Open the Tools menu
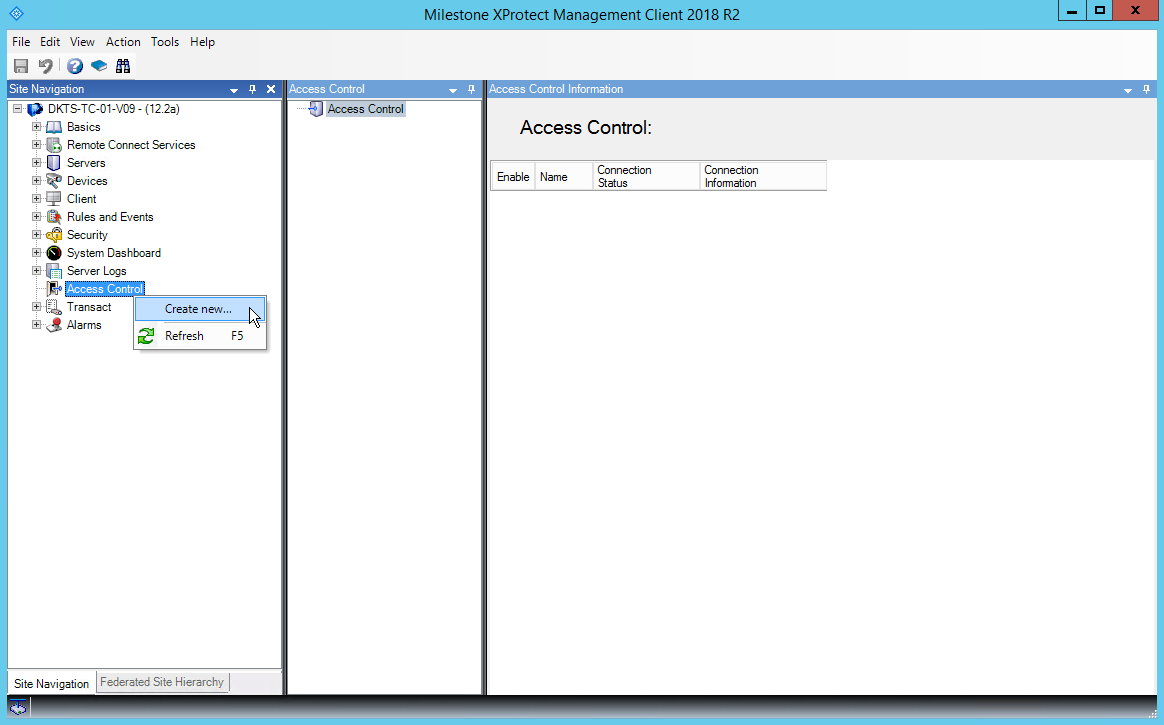 click(165, 42)
